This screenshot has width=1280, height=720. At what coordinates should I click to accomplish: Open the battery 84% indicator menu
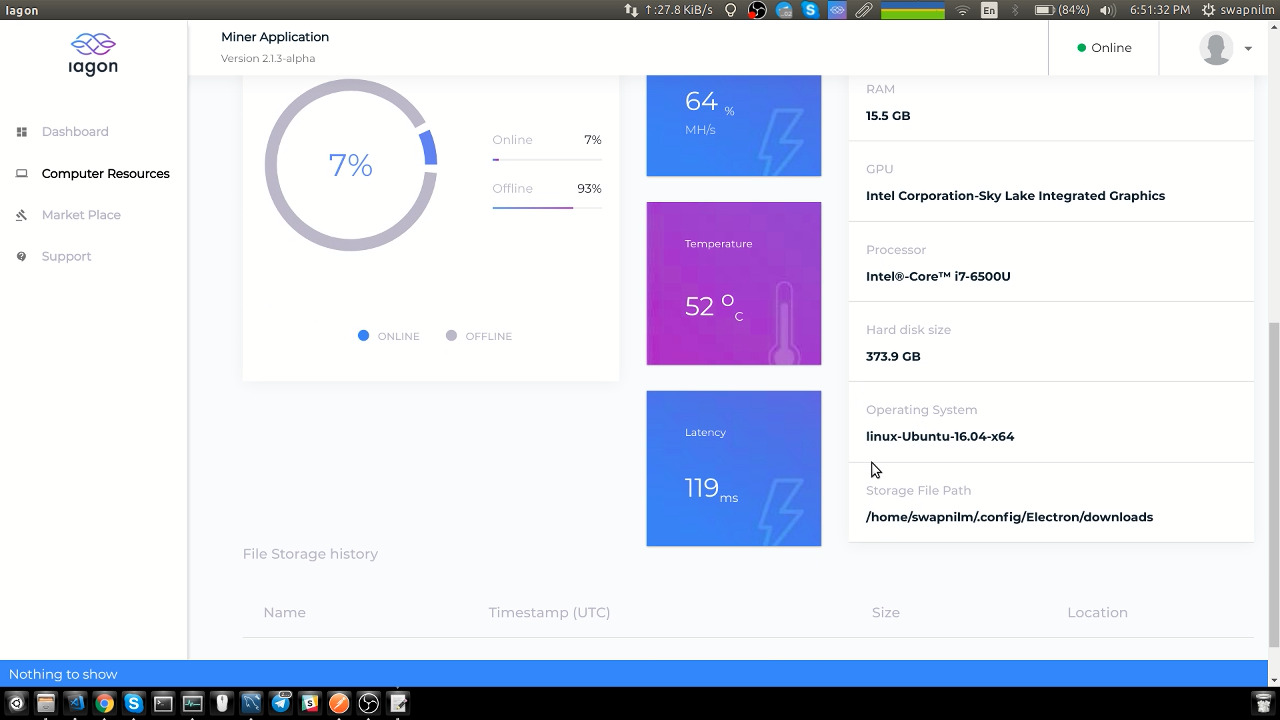coord(1061,10)
